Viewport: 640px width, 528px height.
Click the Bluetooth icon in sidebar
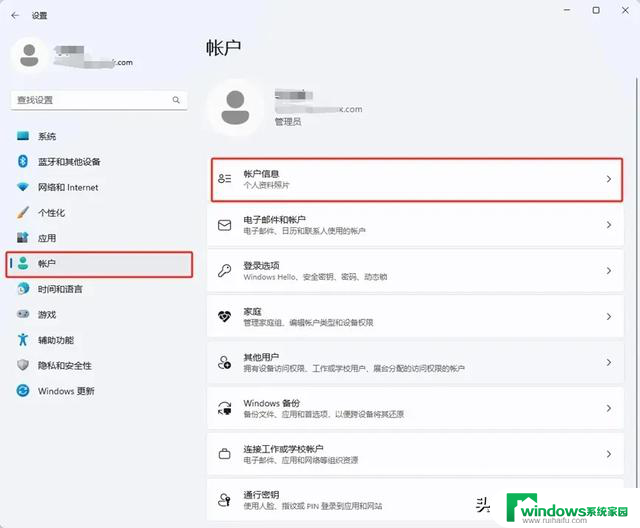(23, 161)
